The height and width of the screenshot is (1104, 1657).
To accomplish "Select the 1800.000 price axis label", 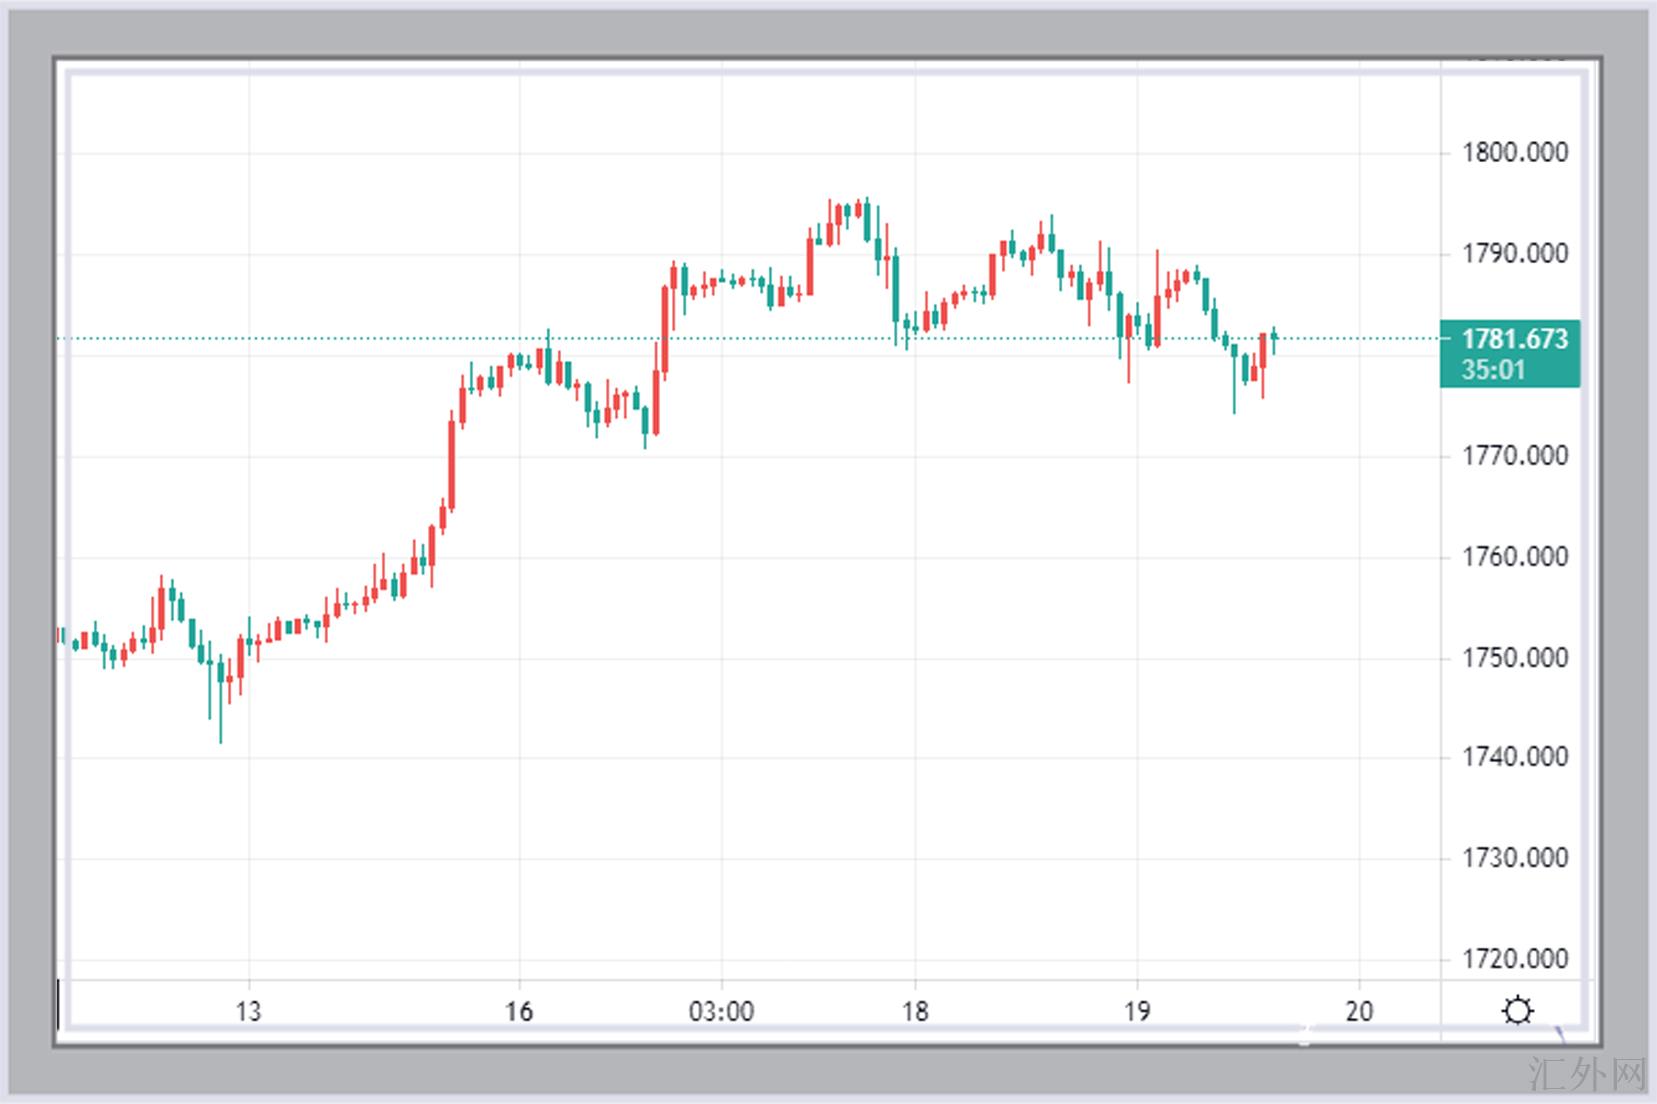I will [x=1514, y=153].
